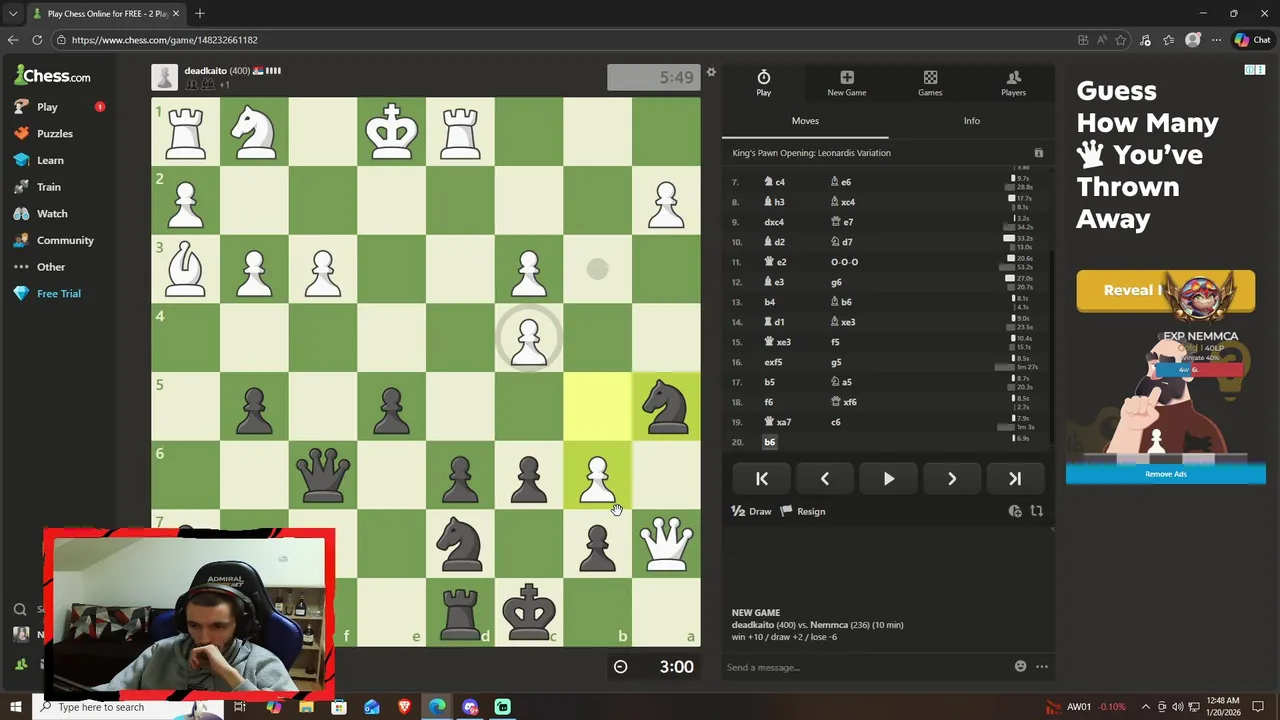The width and height of the screenshot is (1280, 720).
Task: Reload the page
Action: coord(37,40)
